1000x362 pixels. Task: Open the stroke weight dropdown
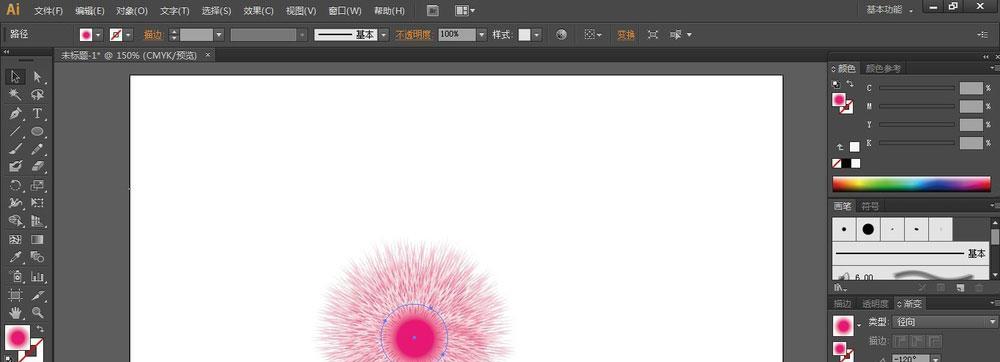pos(219,35)
